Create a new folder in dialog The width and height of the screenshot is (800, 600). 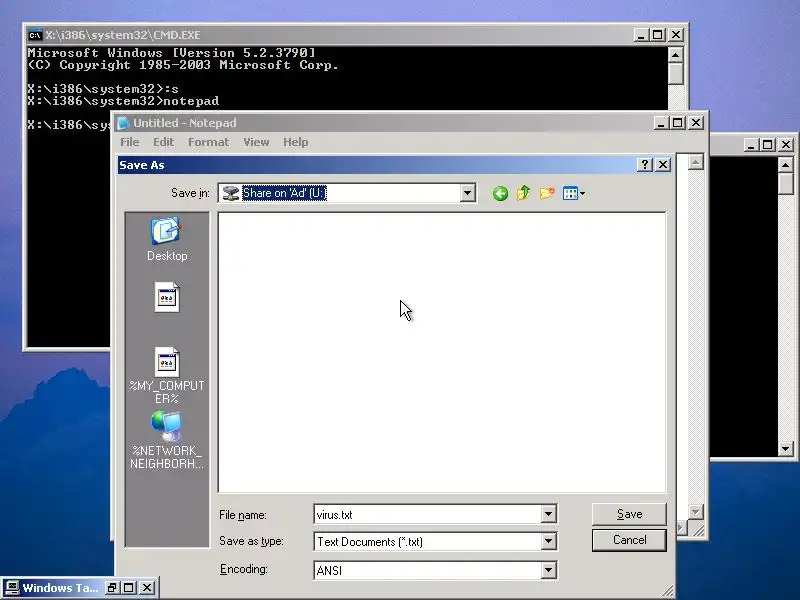[x=547, y=193]
